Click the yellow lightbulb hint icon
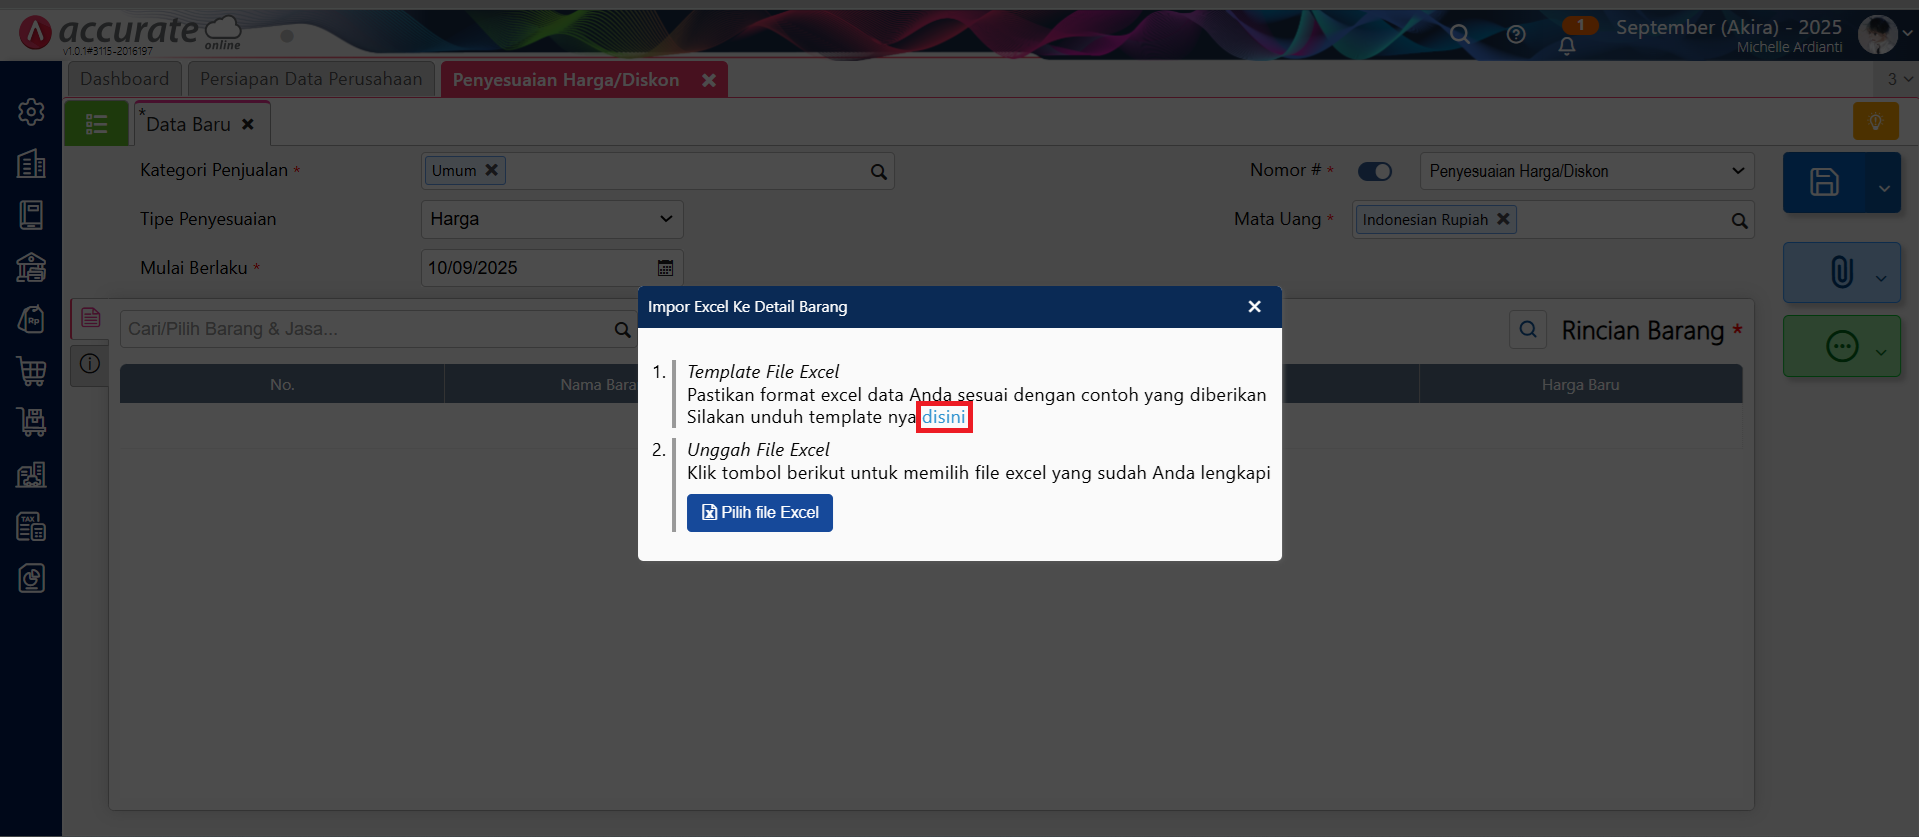Screen dimensions: 1919x837 click(1875, 122)
